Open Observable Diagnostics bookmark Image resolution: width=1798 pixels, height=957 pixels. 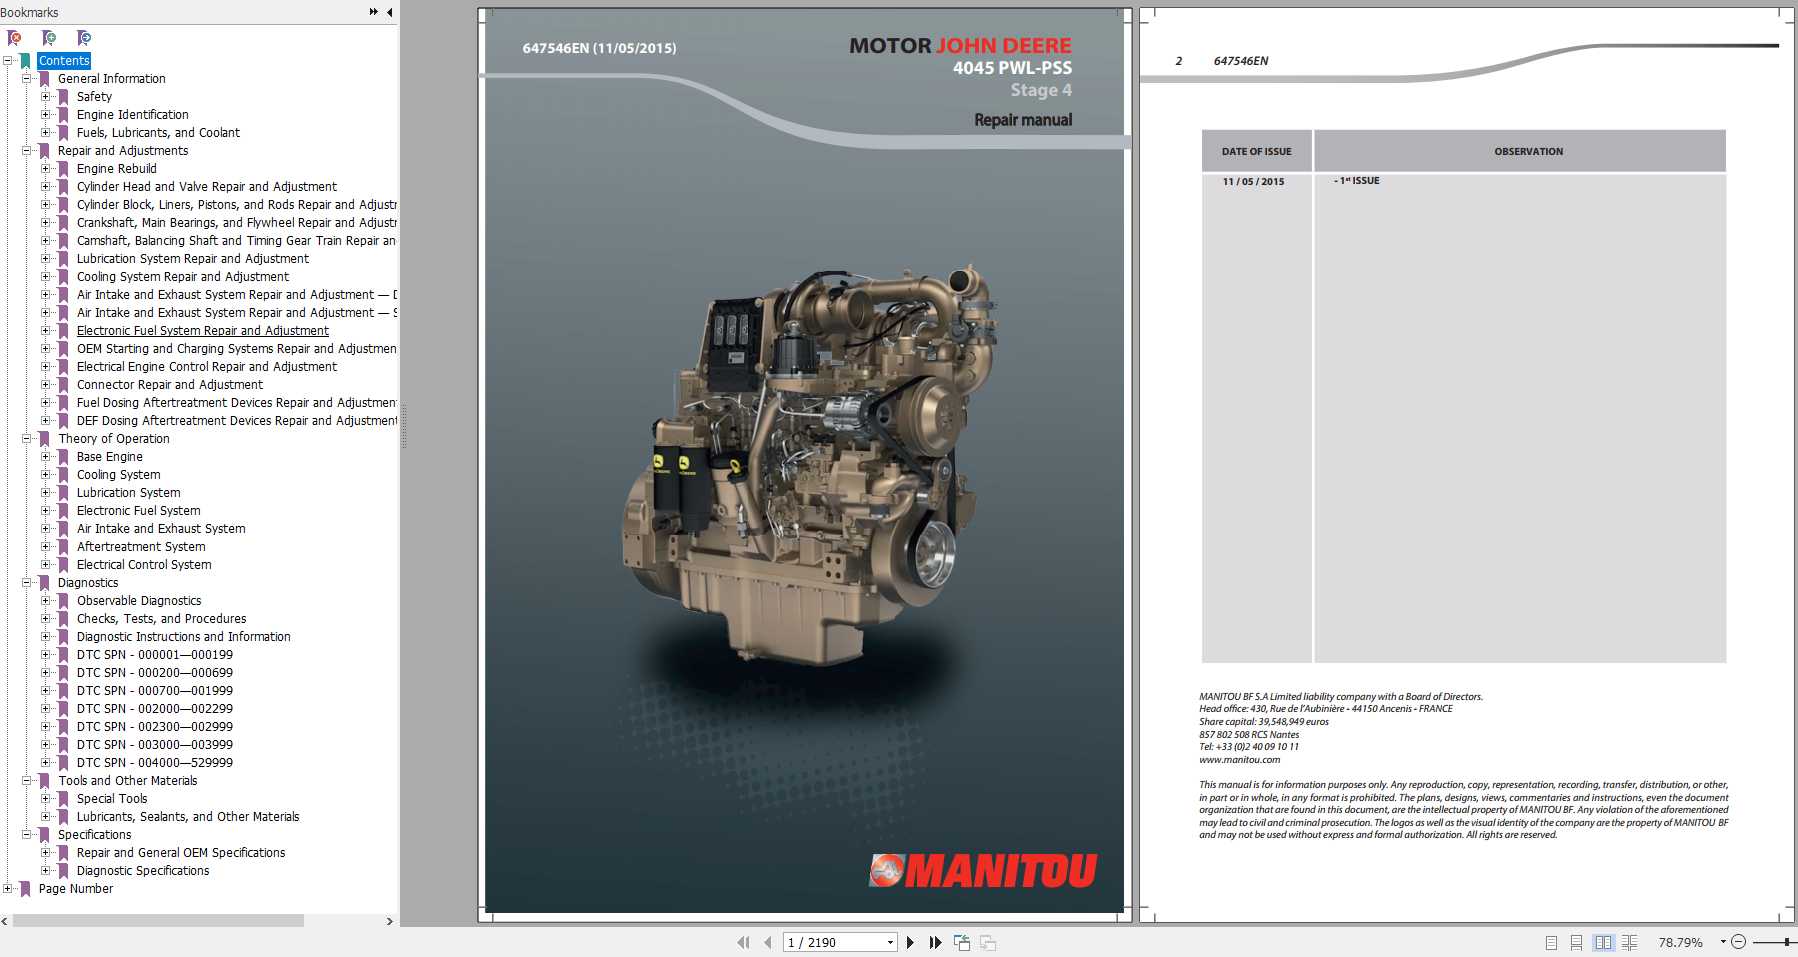coord(139,601)
